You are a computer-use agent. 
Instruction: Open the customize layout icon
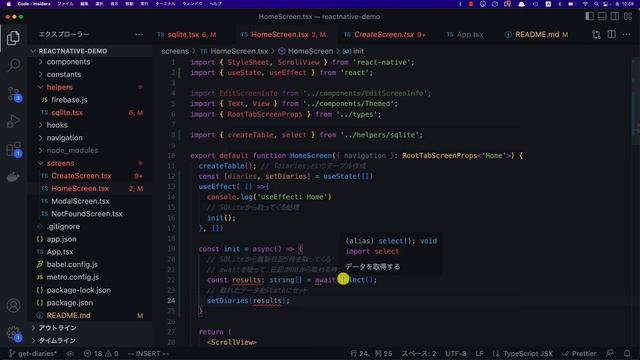pos(628,16)
